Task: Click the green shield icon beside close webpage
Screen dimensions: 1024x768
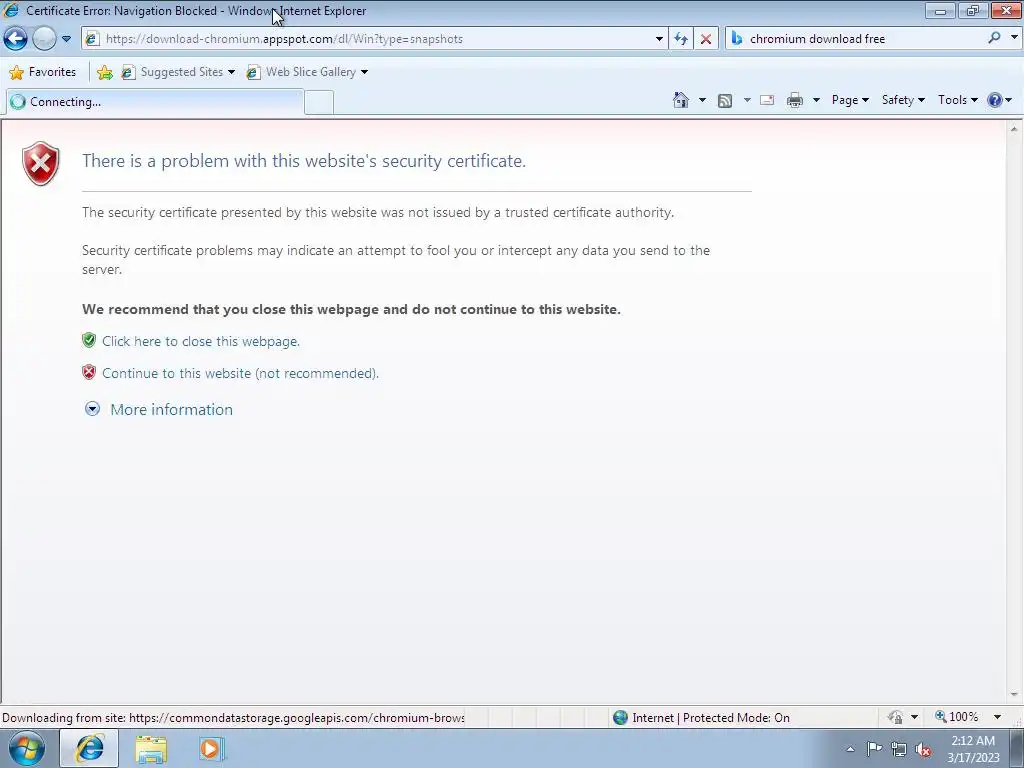Action: point(89,340)
